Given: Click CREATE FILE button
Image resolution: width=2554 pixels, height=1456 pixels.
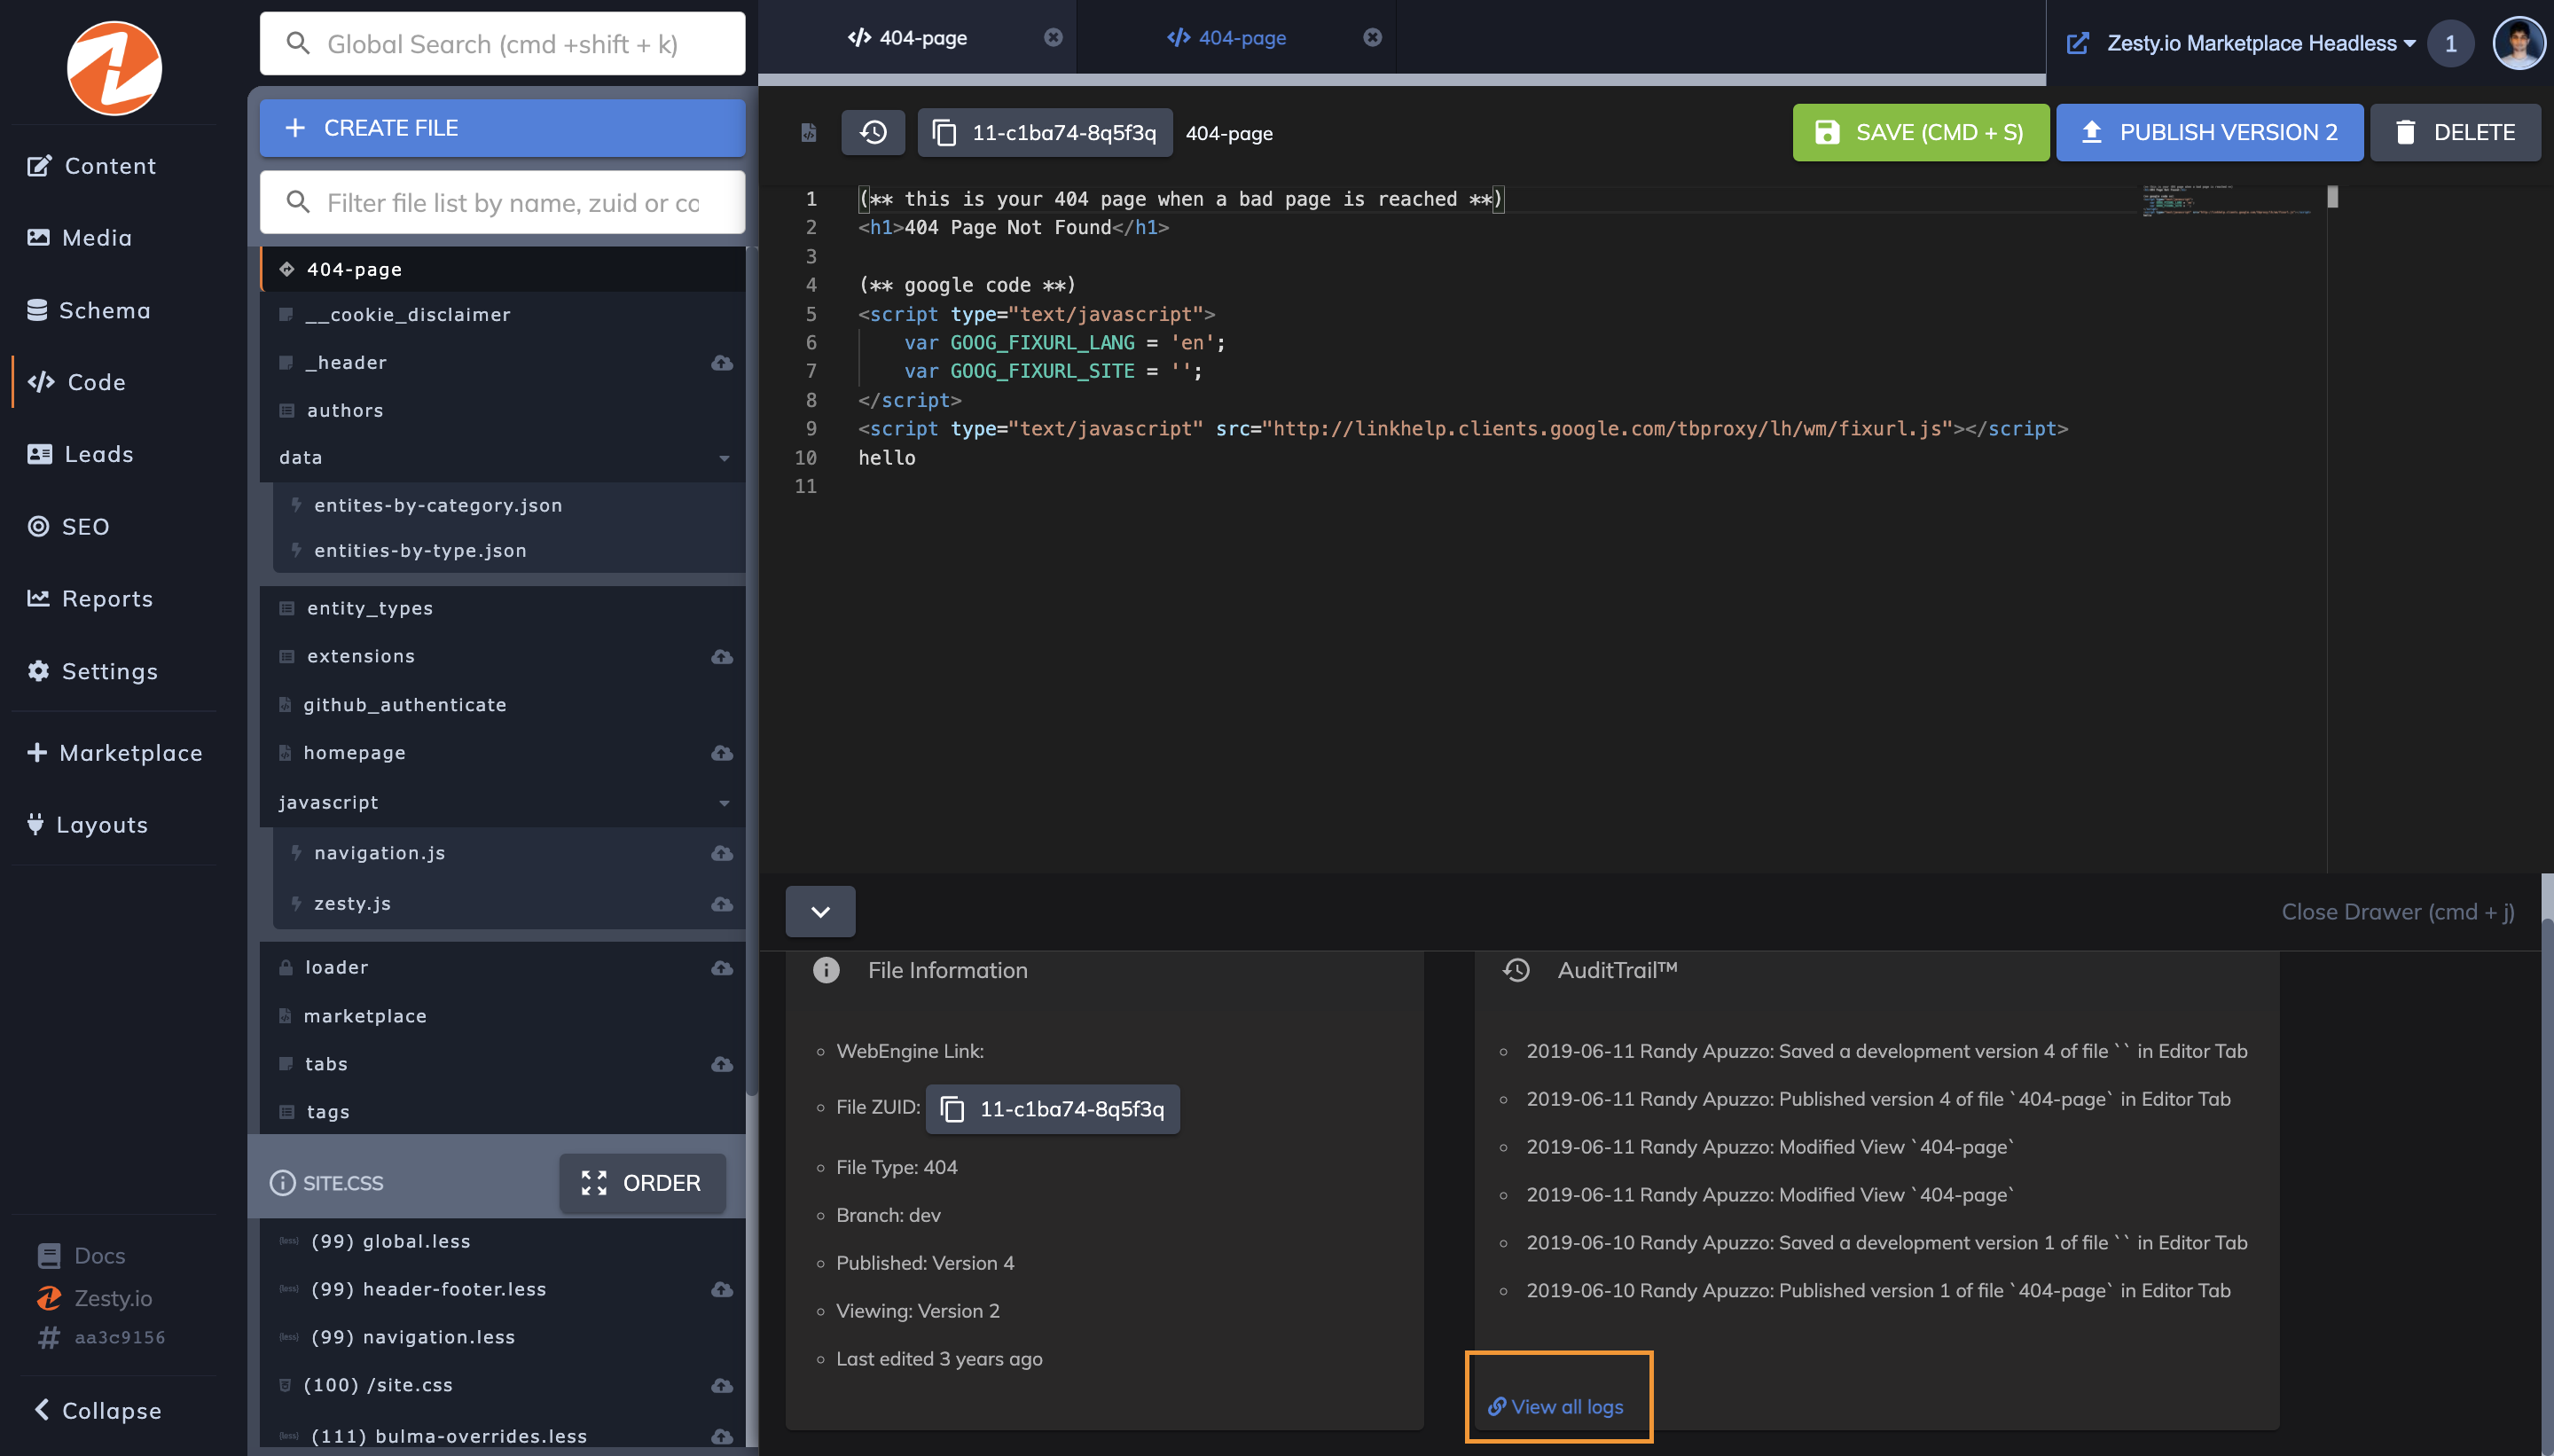Looking at the screenshot, I should (x=502, y=128).
